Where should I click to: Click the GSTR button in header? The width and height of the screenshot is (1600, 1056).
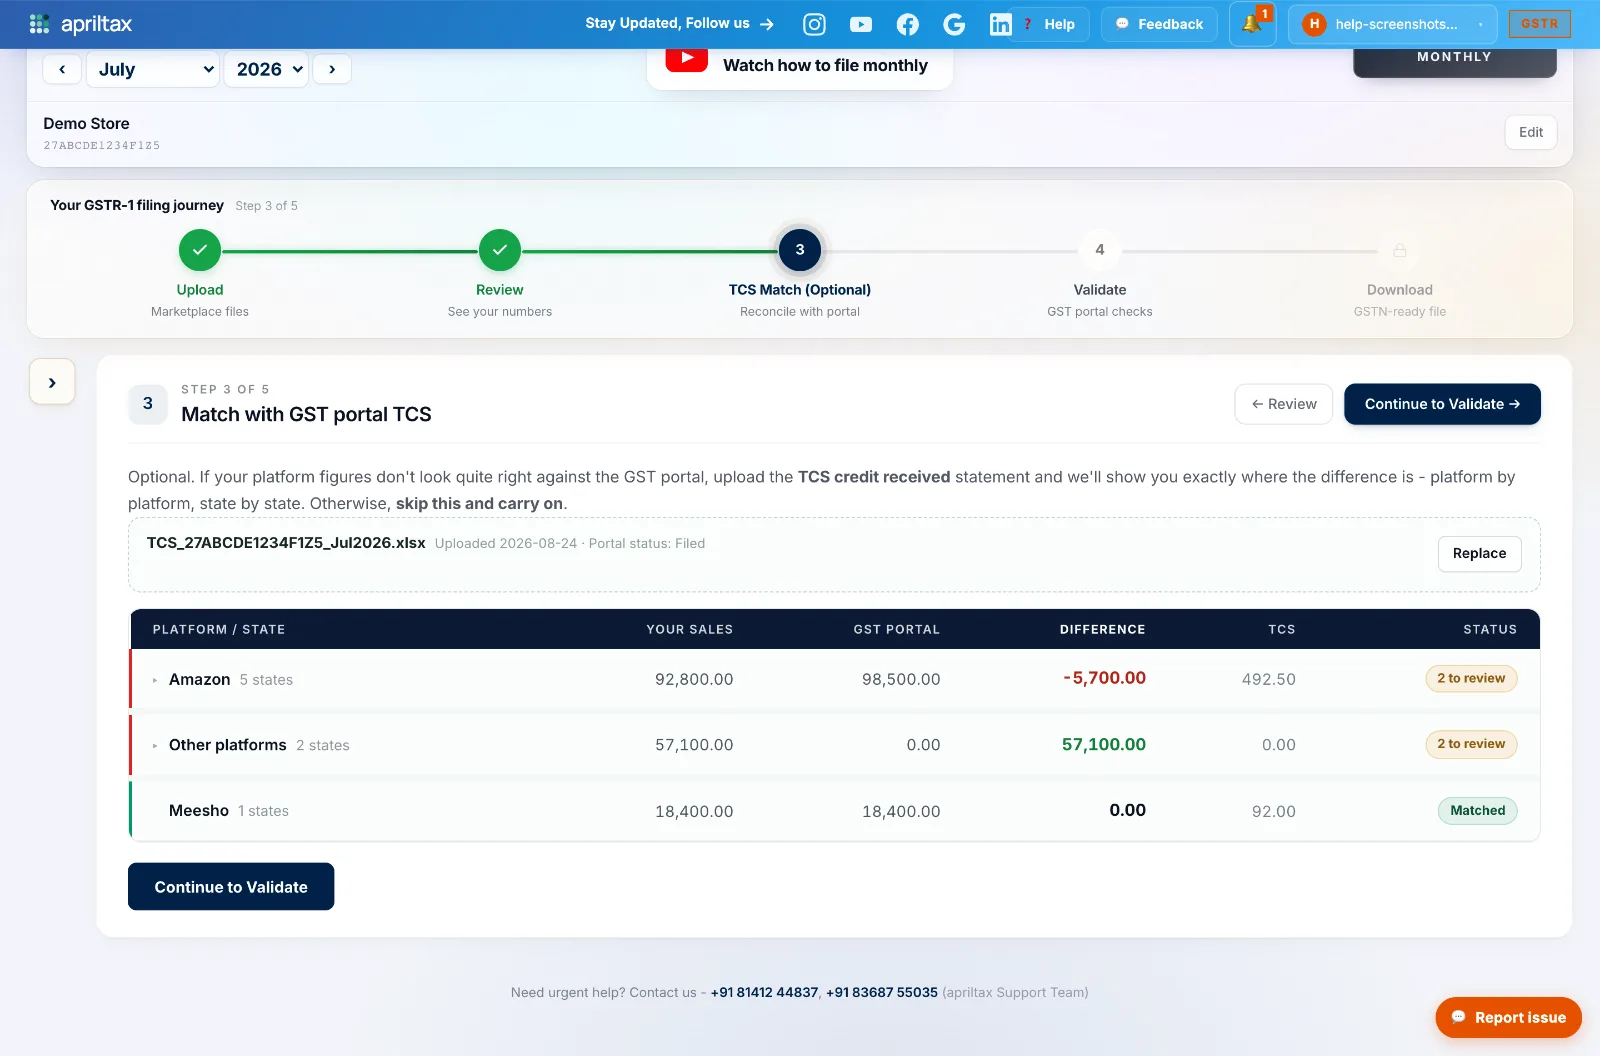pyautogui.click(x=1539, y=24)
